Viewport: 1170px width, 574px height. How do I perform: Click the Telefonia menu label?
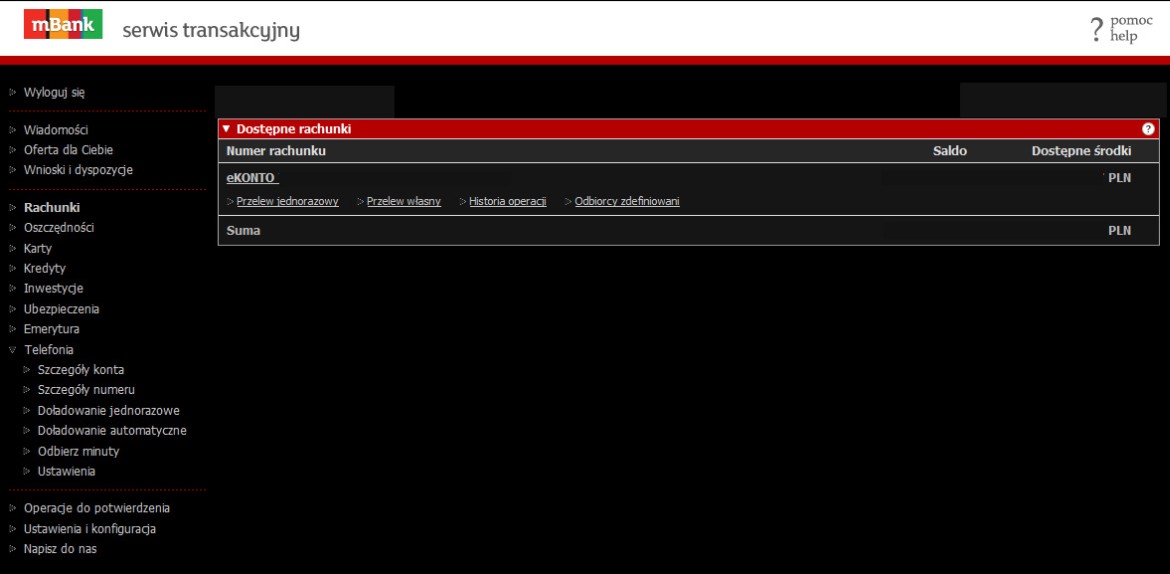click(x=49, y=349)
